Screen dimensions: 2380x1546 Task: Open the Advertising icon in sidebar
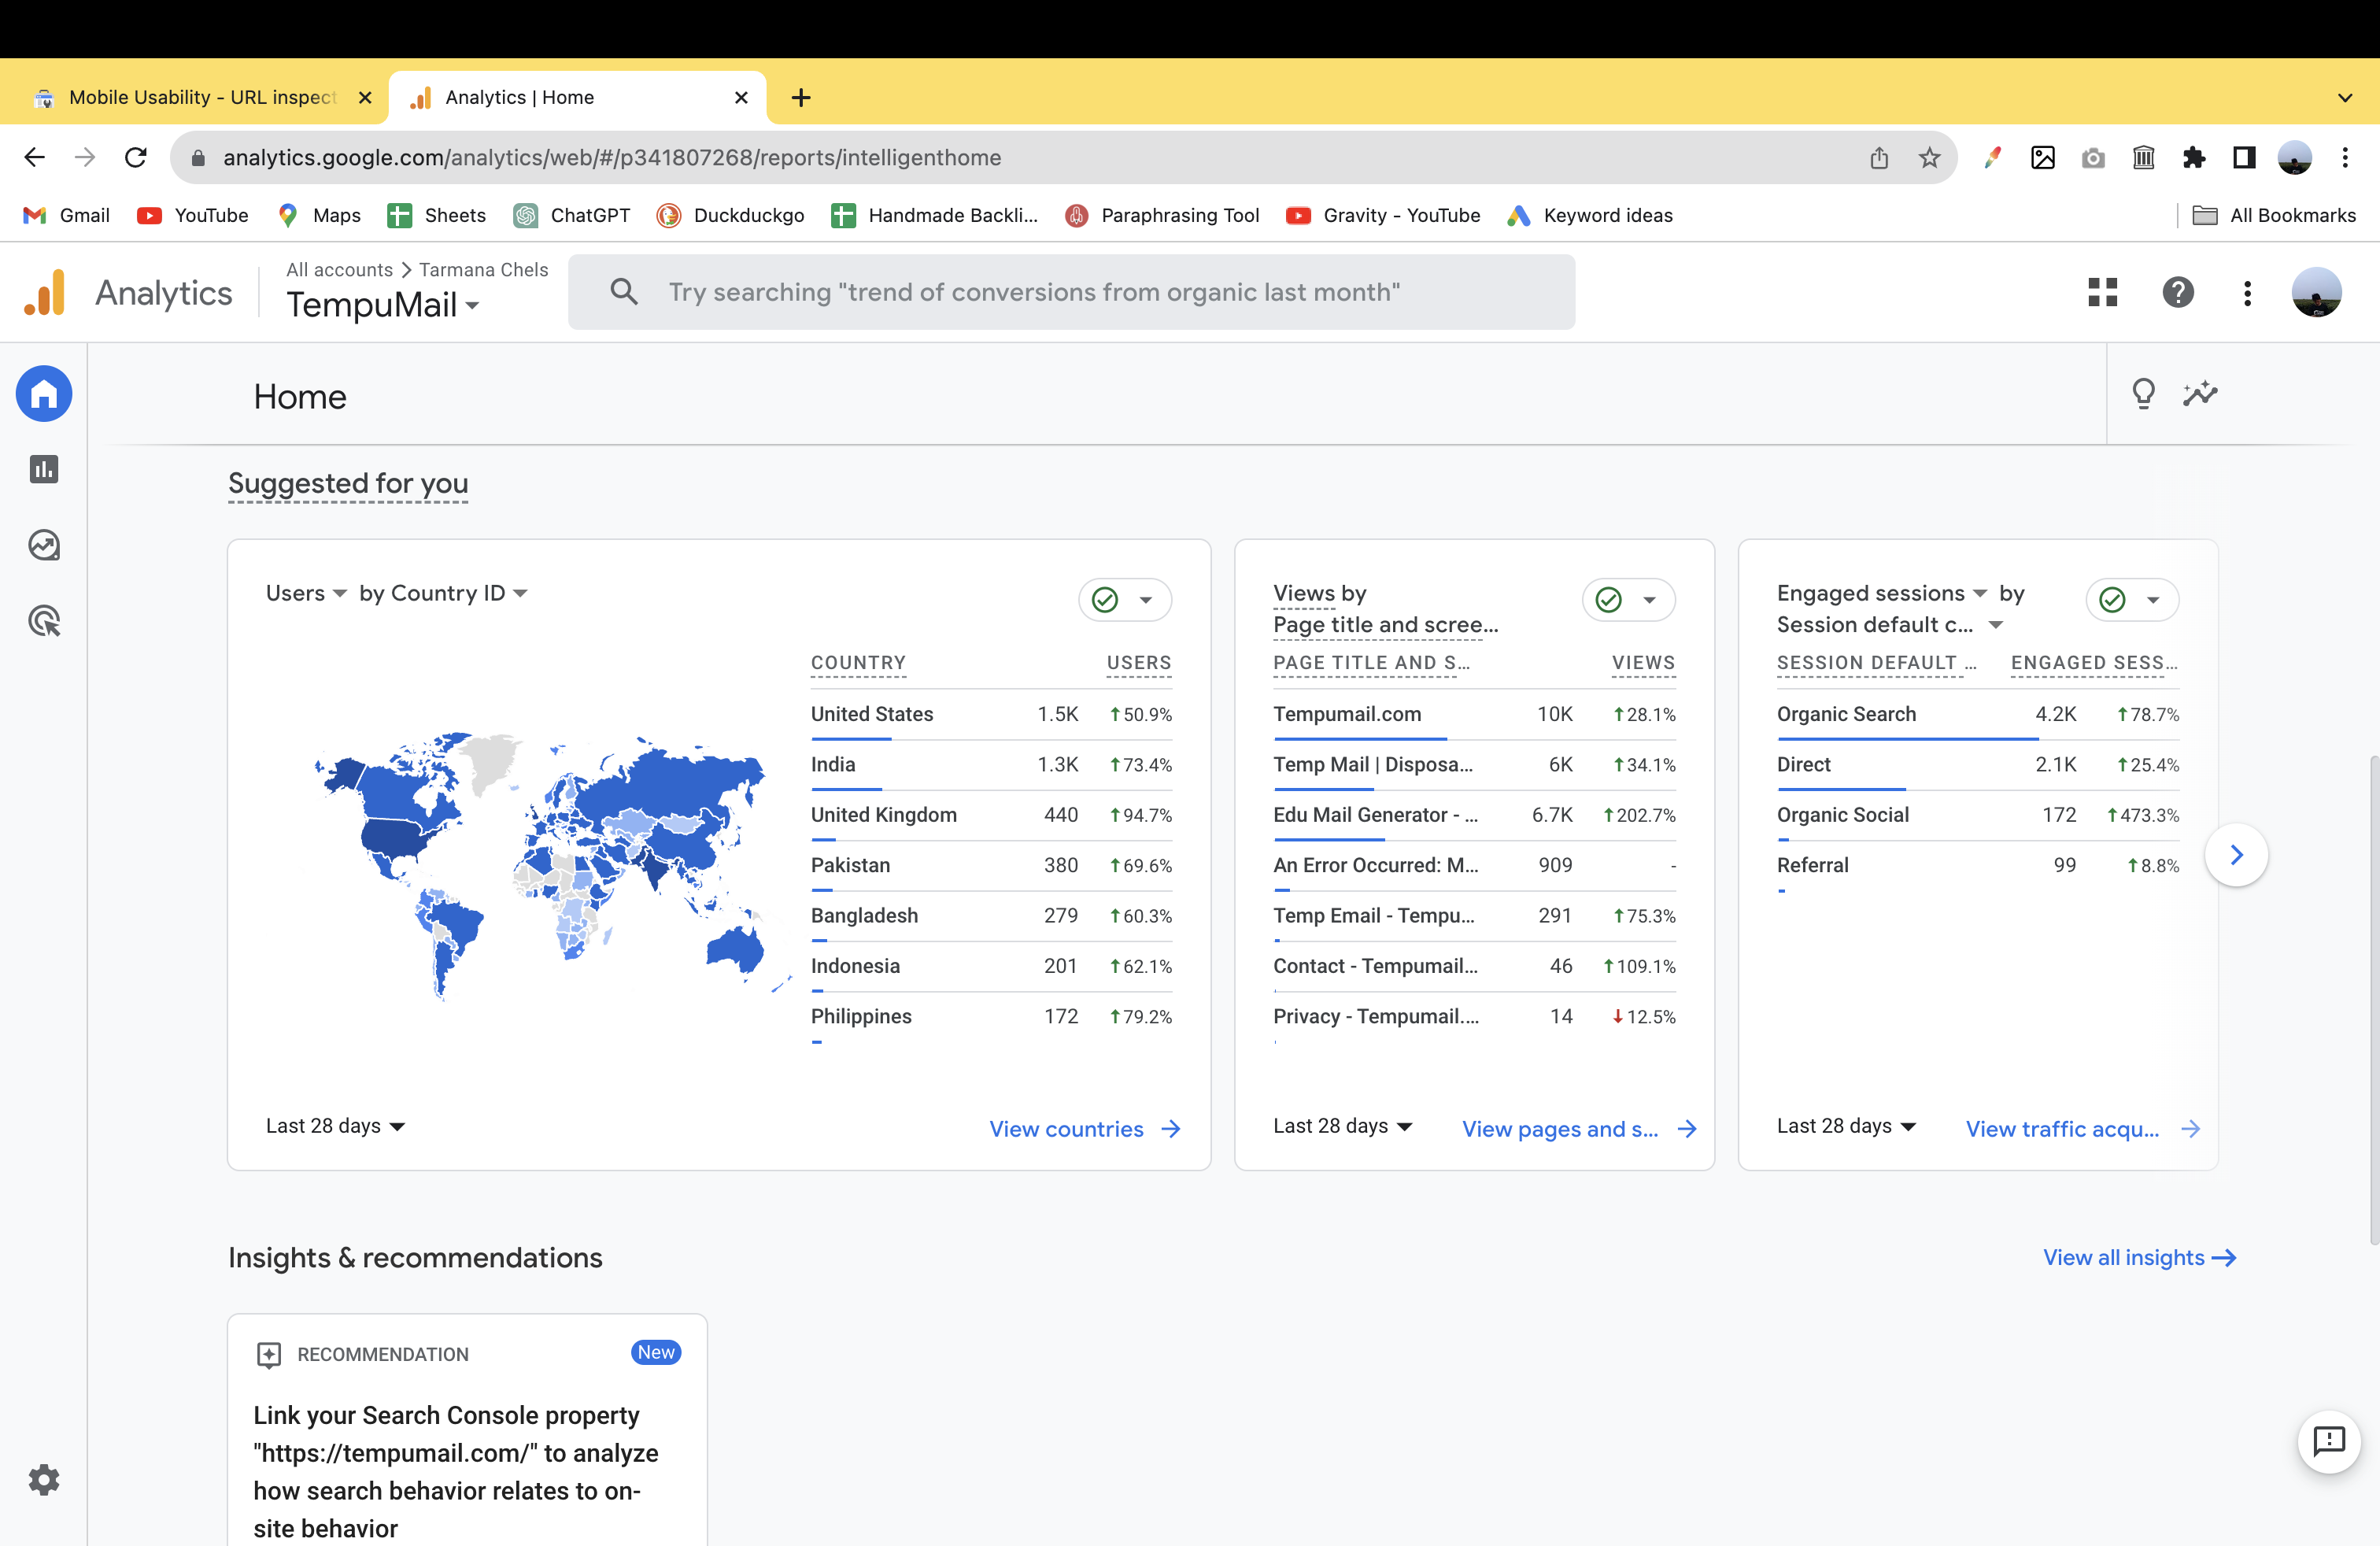(44, 621)
